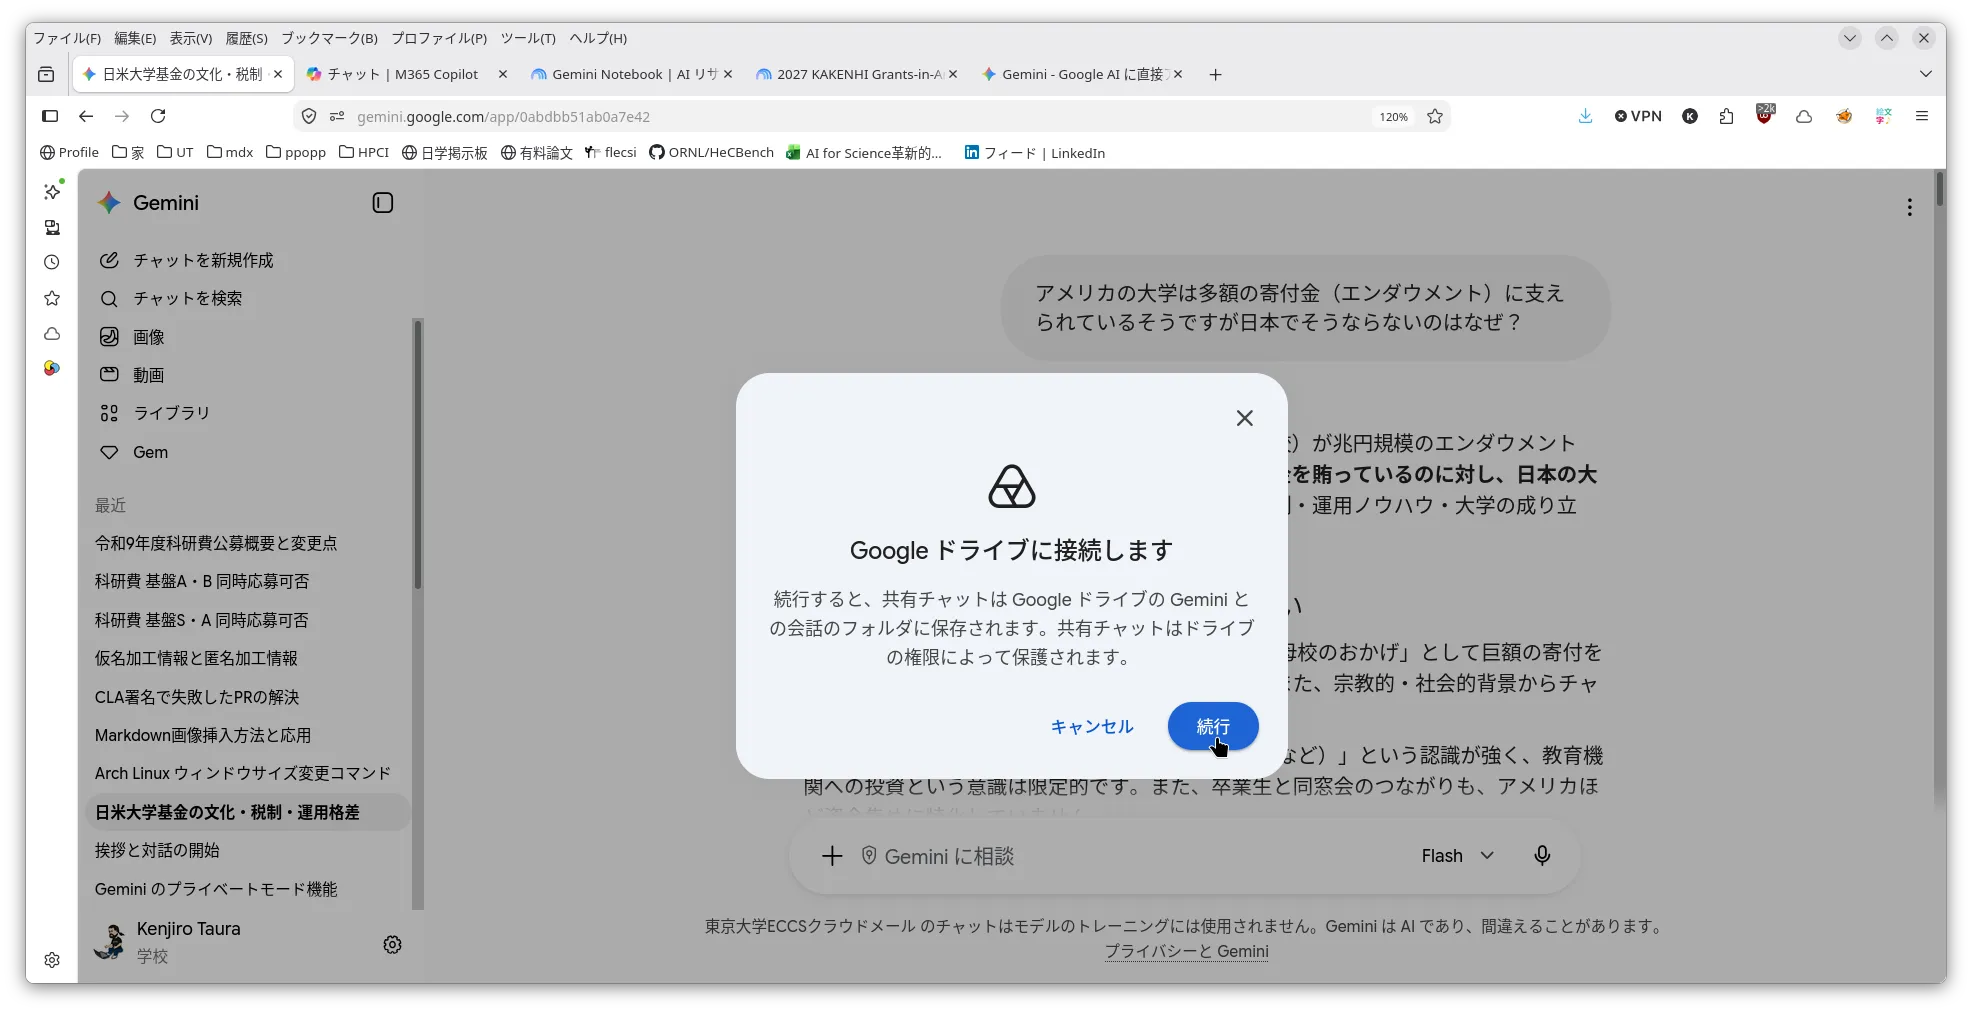Viewport: 1972px width, 1012px height.
Task: Open the 履歴(S) menu
Action: click(x=246, y=38)
